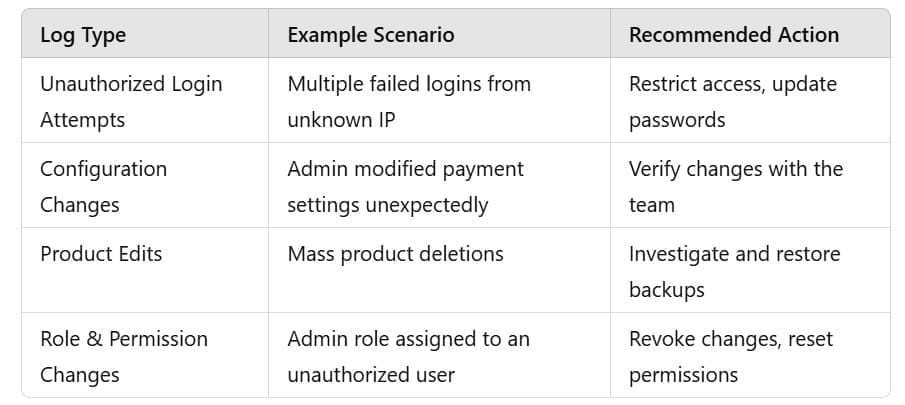905x405 pixels.
Task: Click the word backups in Product Edits row
Action: [667, 290]
